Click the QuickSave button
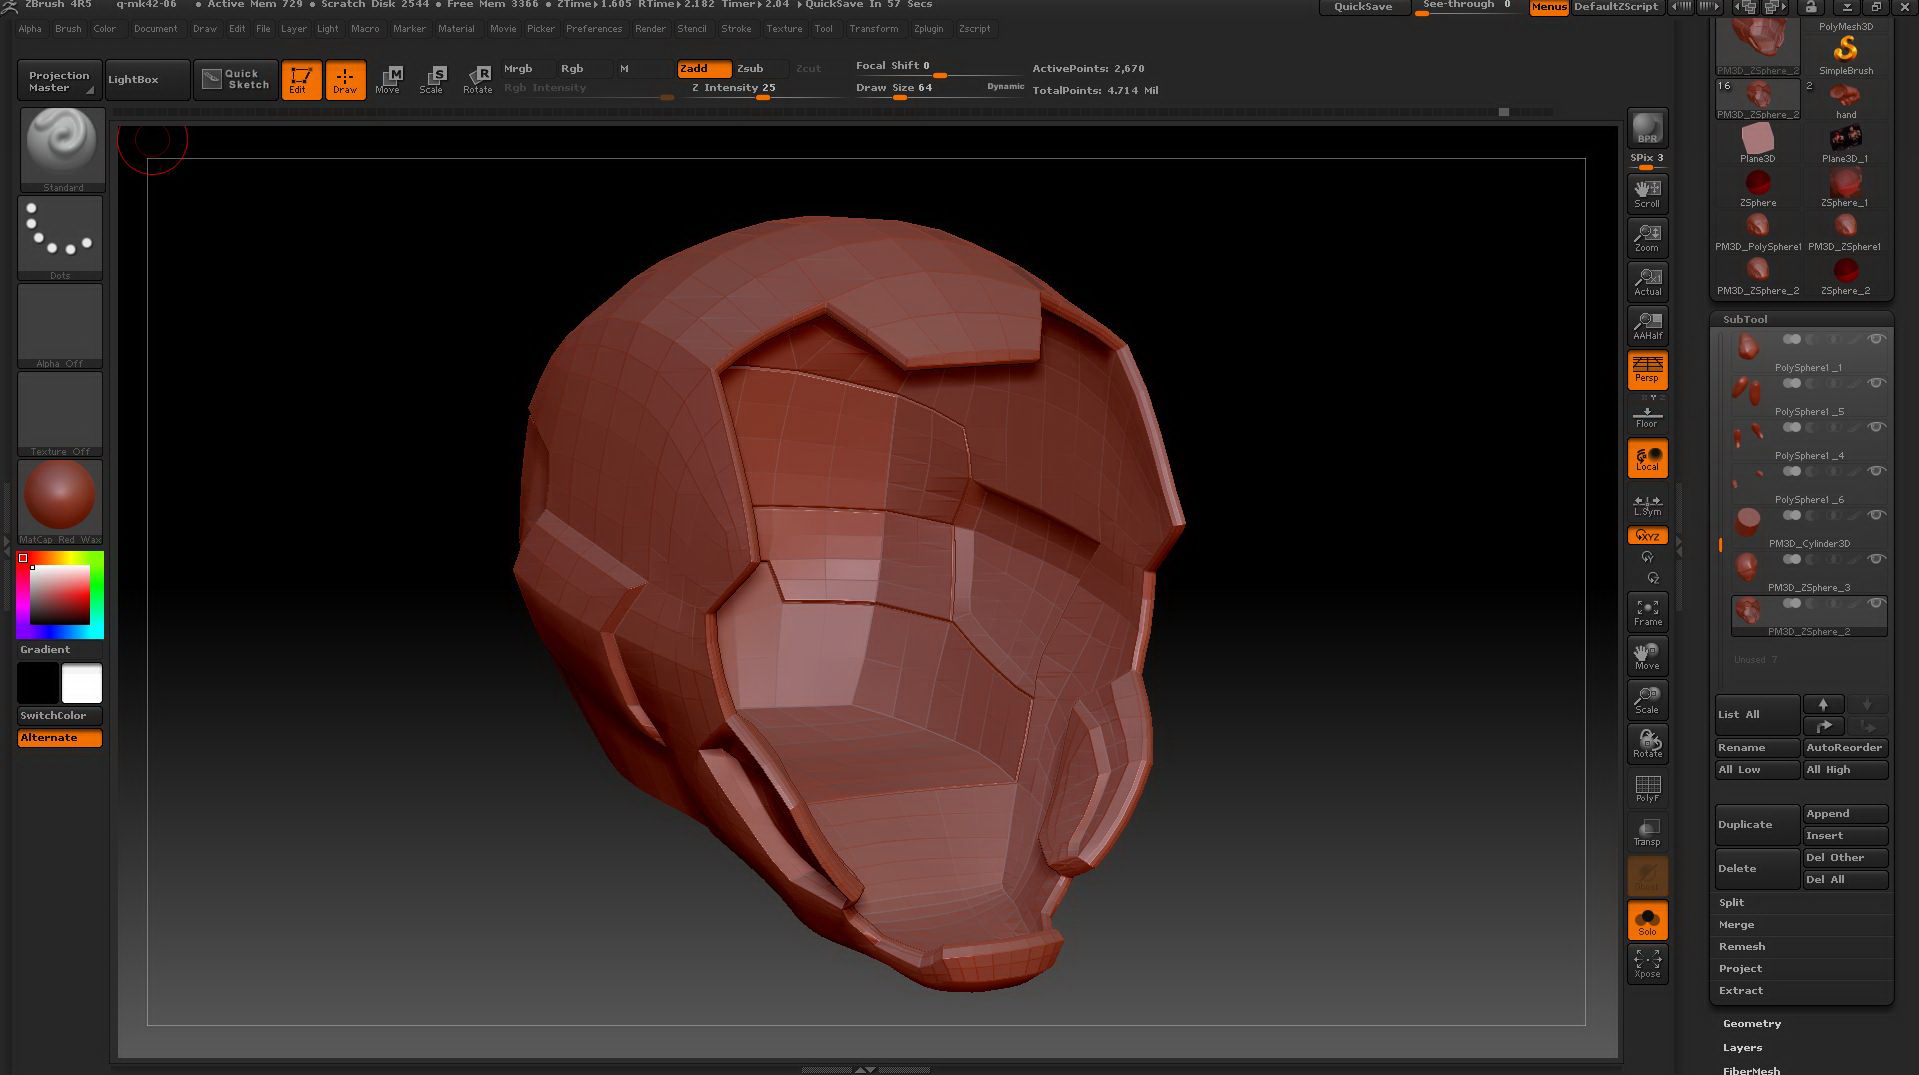Image resolution: width=1919 pixels, height=1075 pixels. pyautogui.click(x=1363, y=7)
